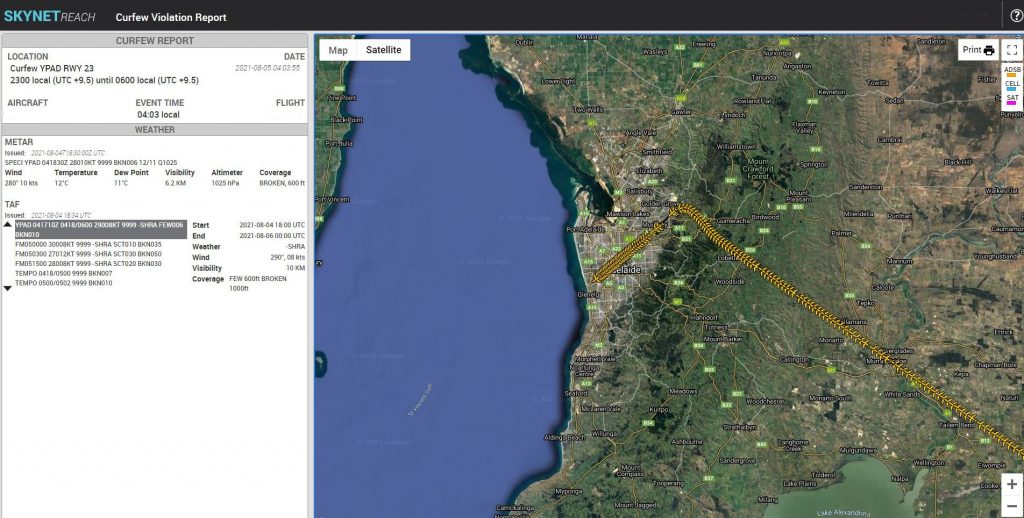Select TAF row TEMPO 0500/0502 9999 BKN010
The height and width of the screenshot is (518, 1024).
tap(63, 283)
